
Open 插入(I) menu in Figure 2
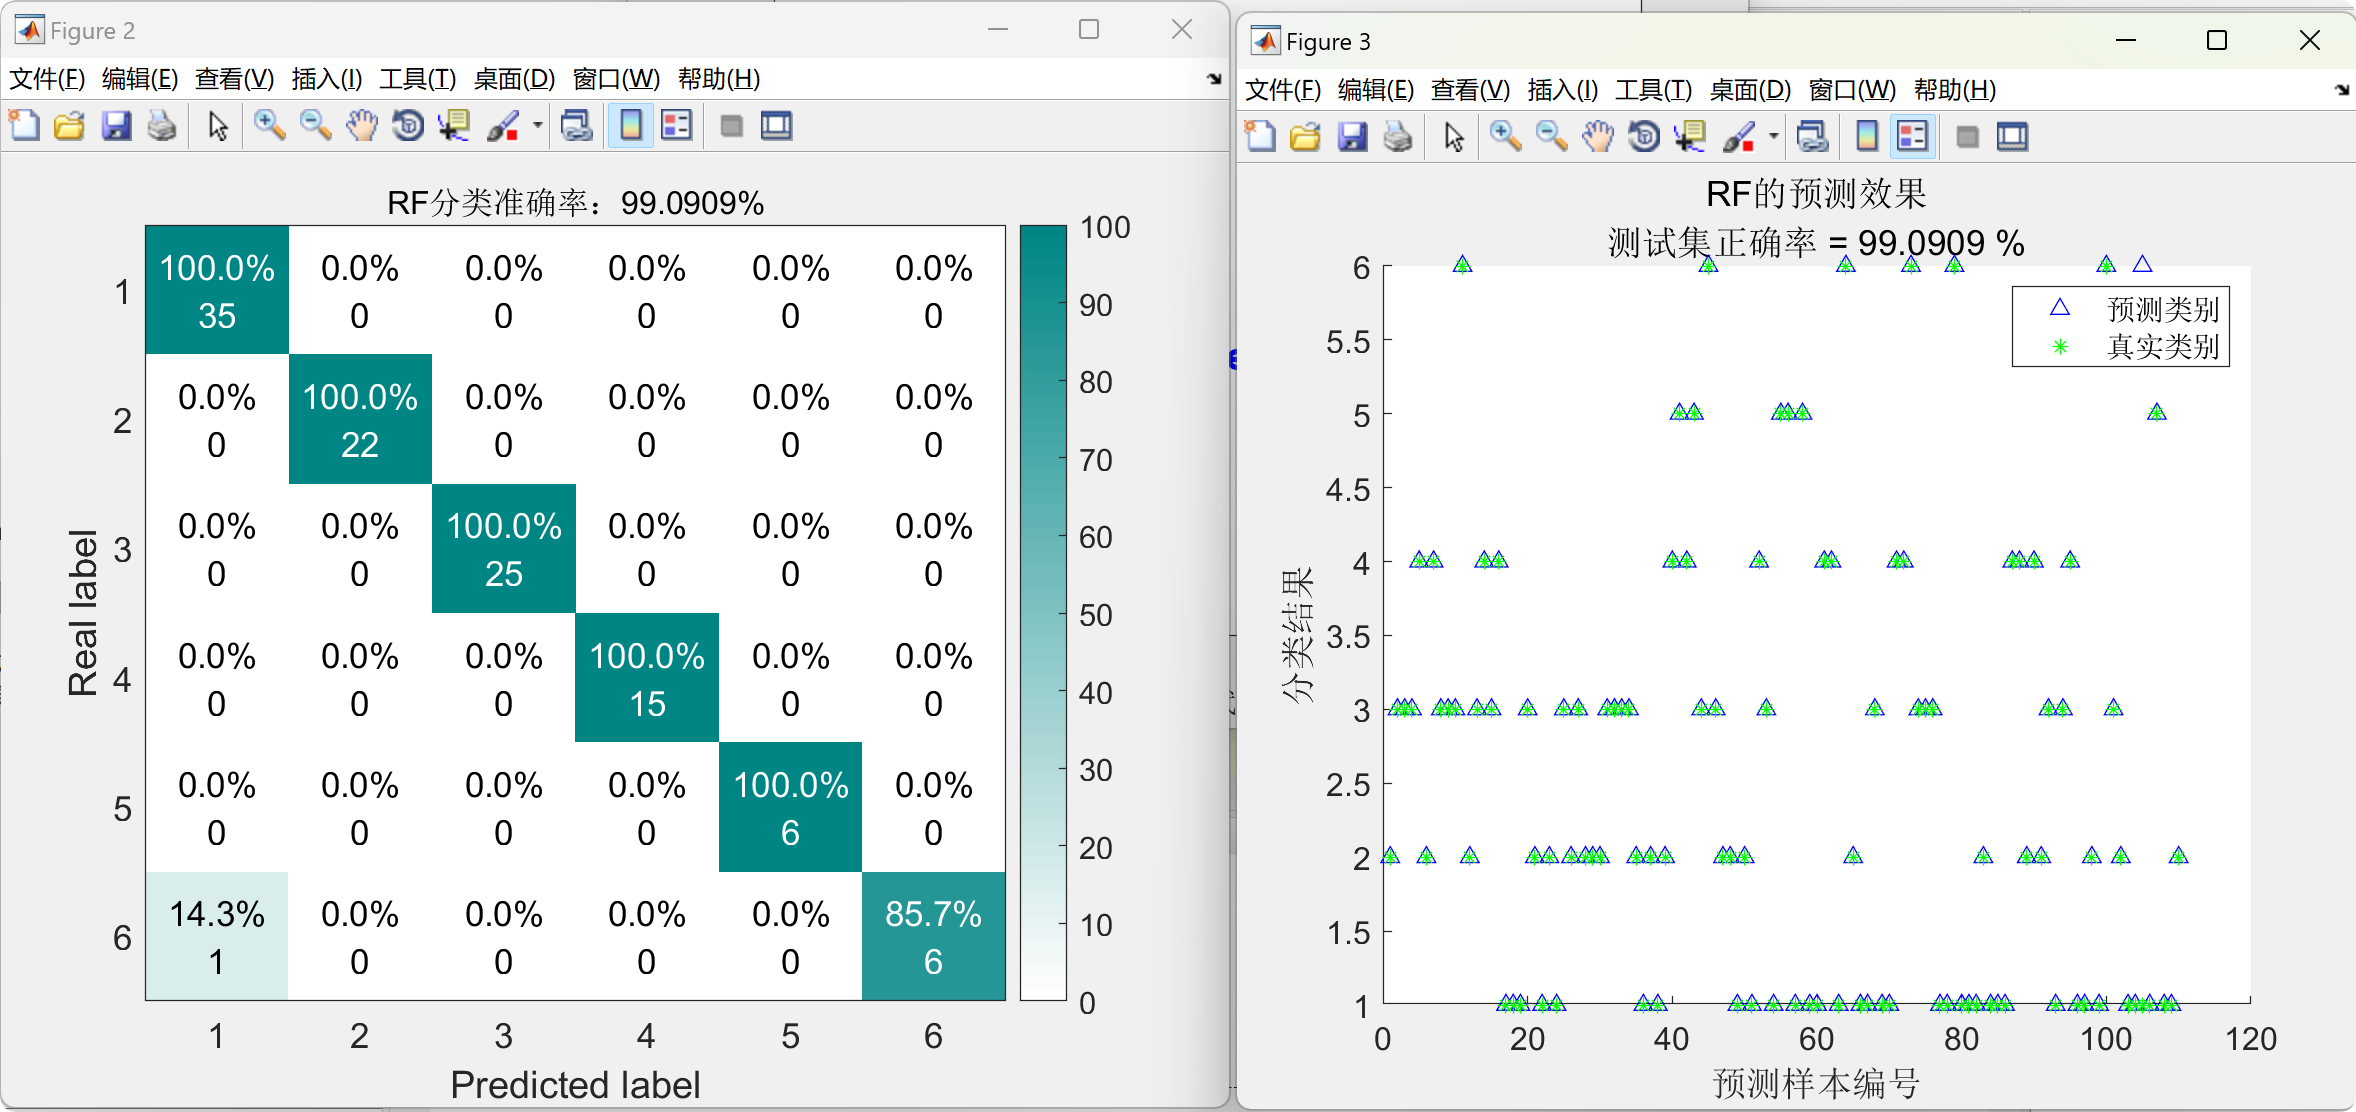pos(326,79)
